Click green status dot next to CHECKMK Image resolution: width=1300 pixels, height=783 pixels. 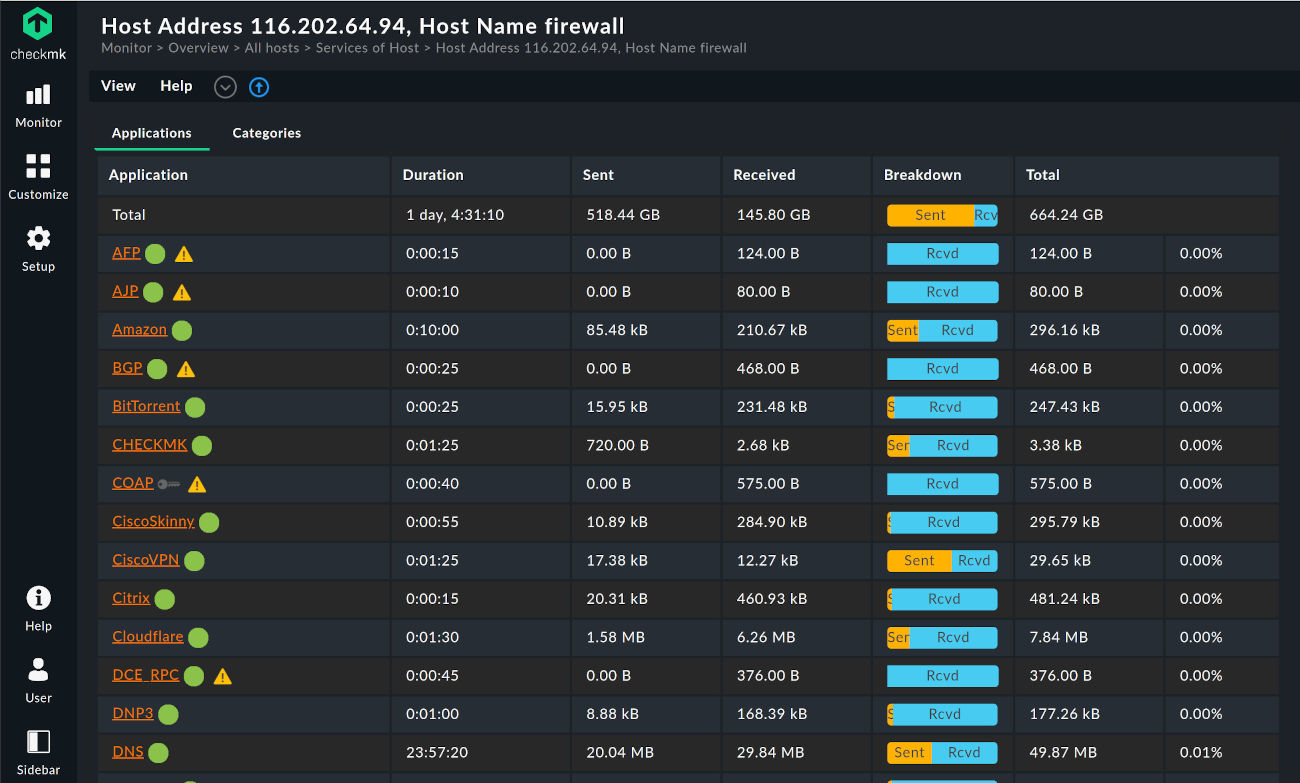pyautogui.click(x=202, y=445)
